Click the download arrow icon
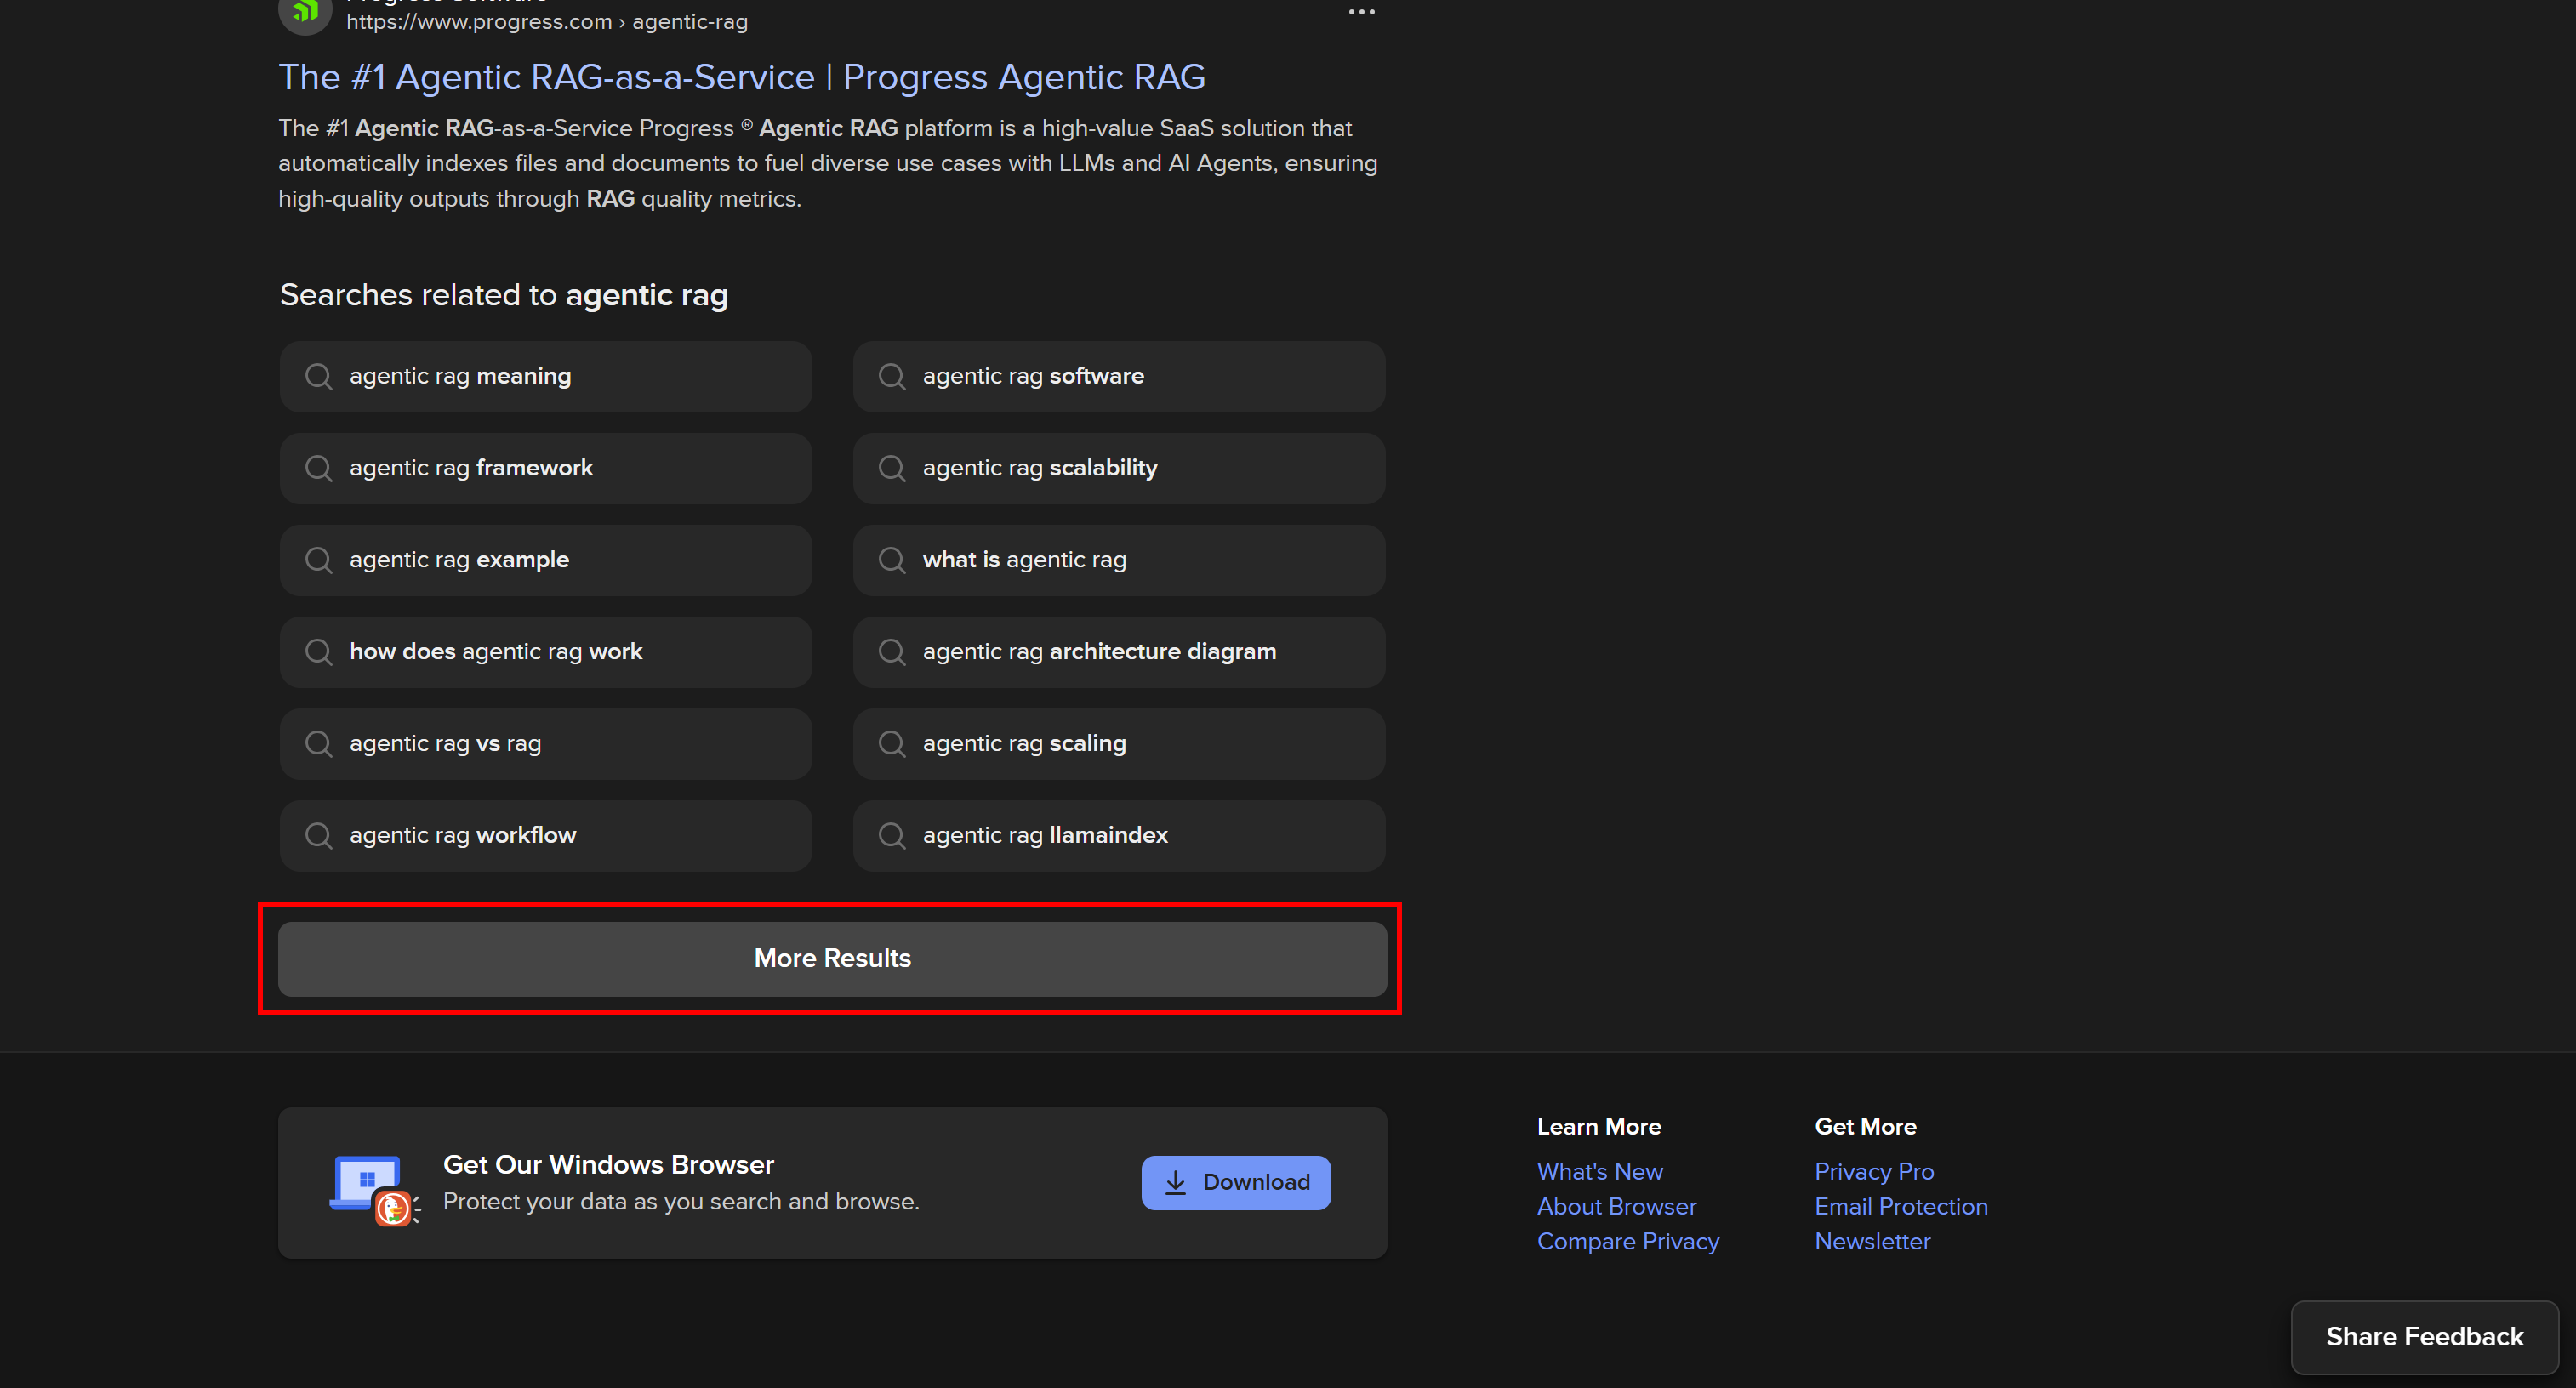The width and height of the screenshot is (2576, 1388). tap(1175, 1183)
